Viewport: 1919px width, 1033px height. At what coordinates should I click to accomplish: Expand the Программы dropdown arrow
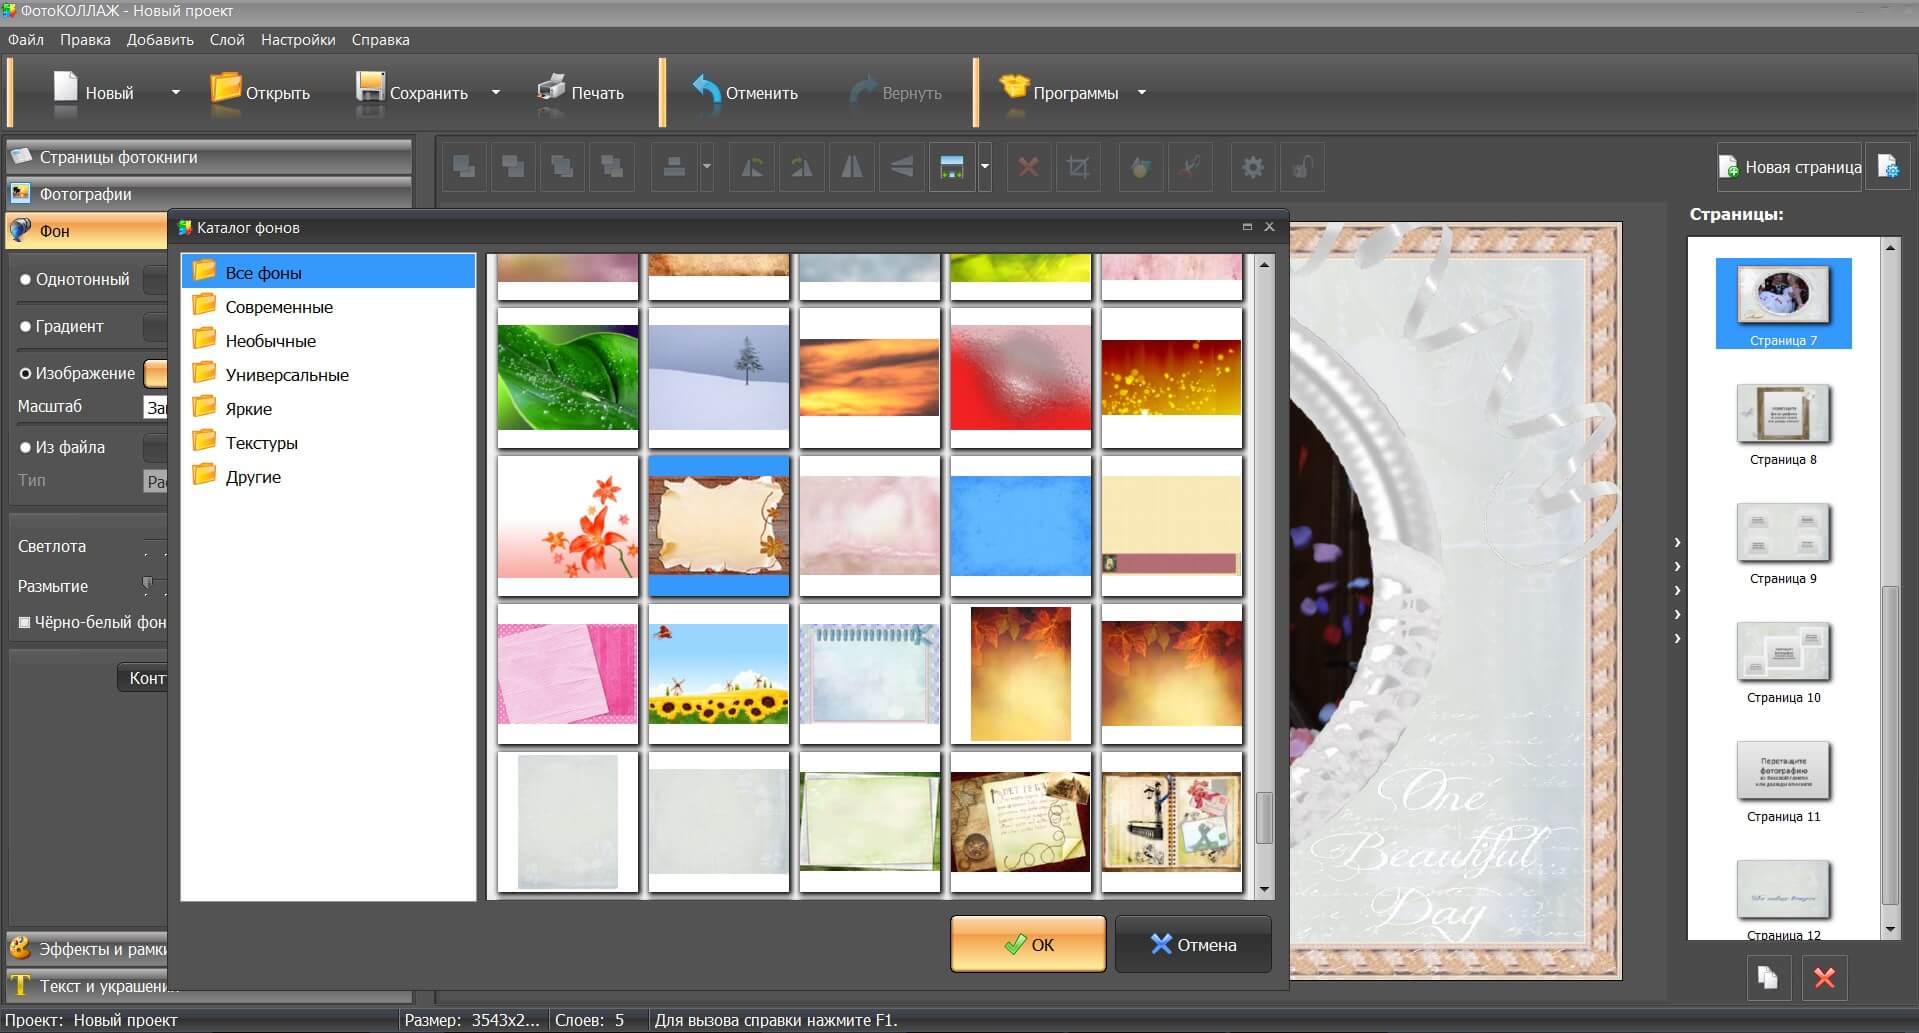tap(1141, 93)
